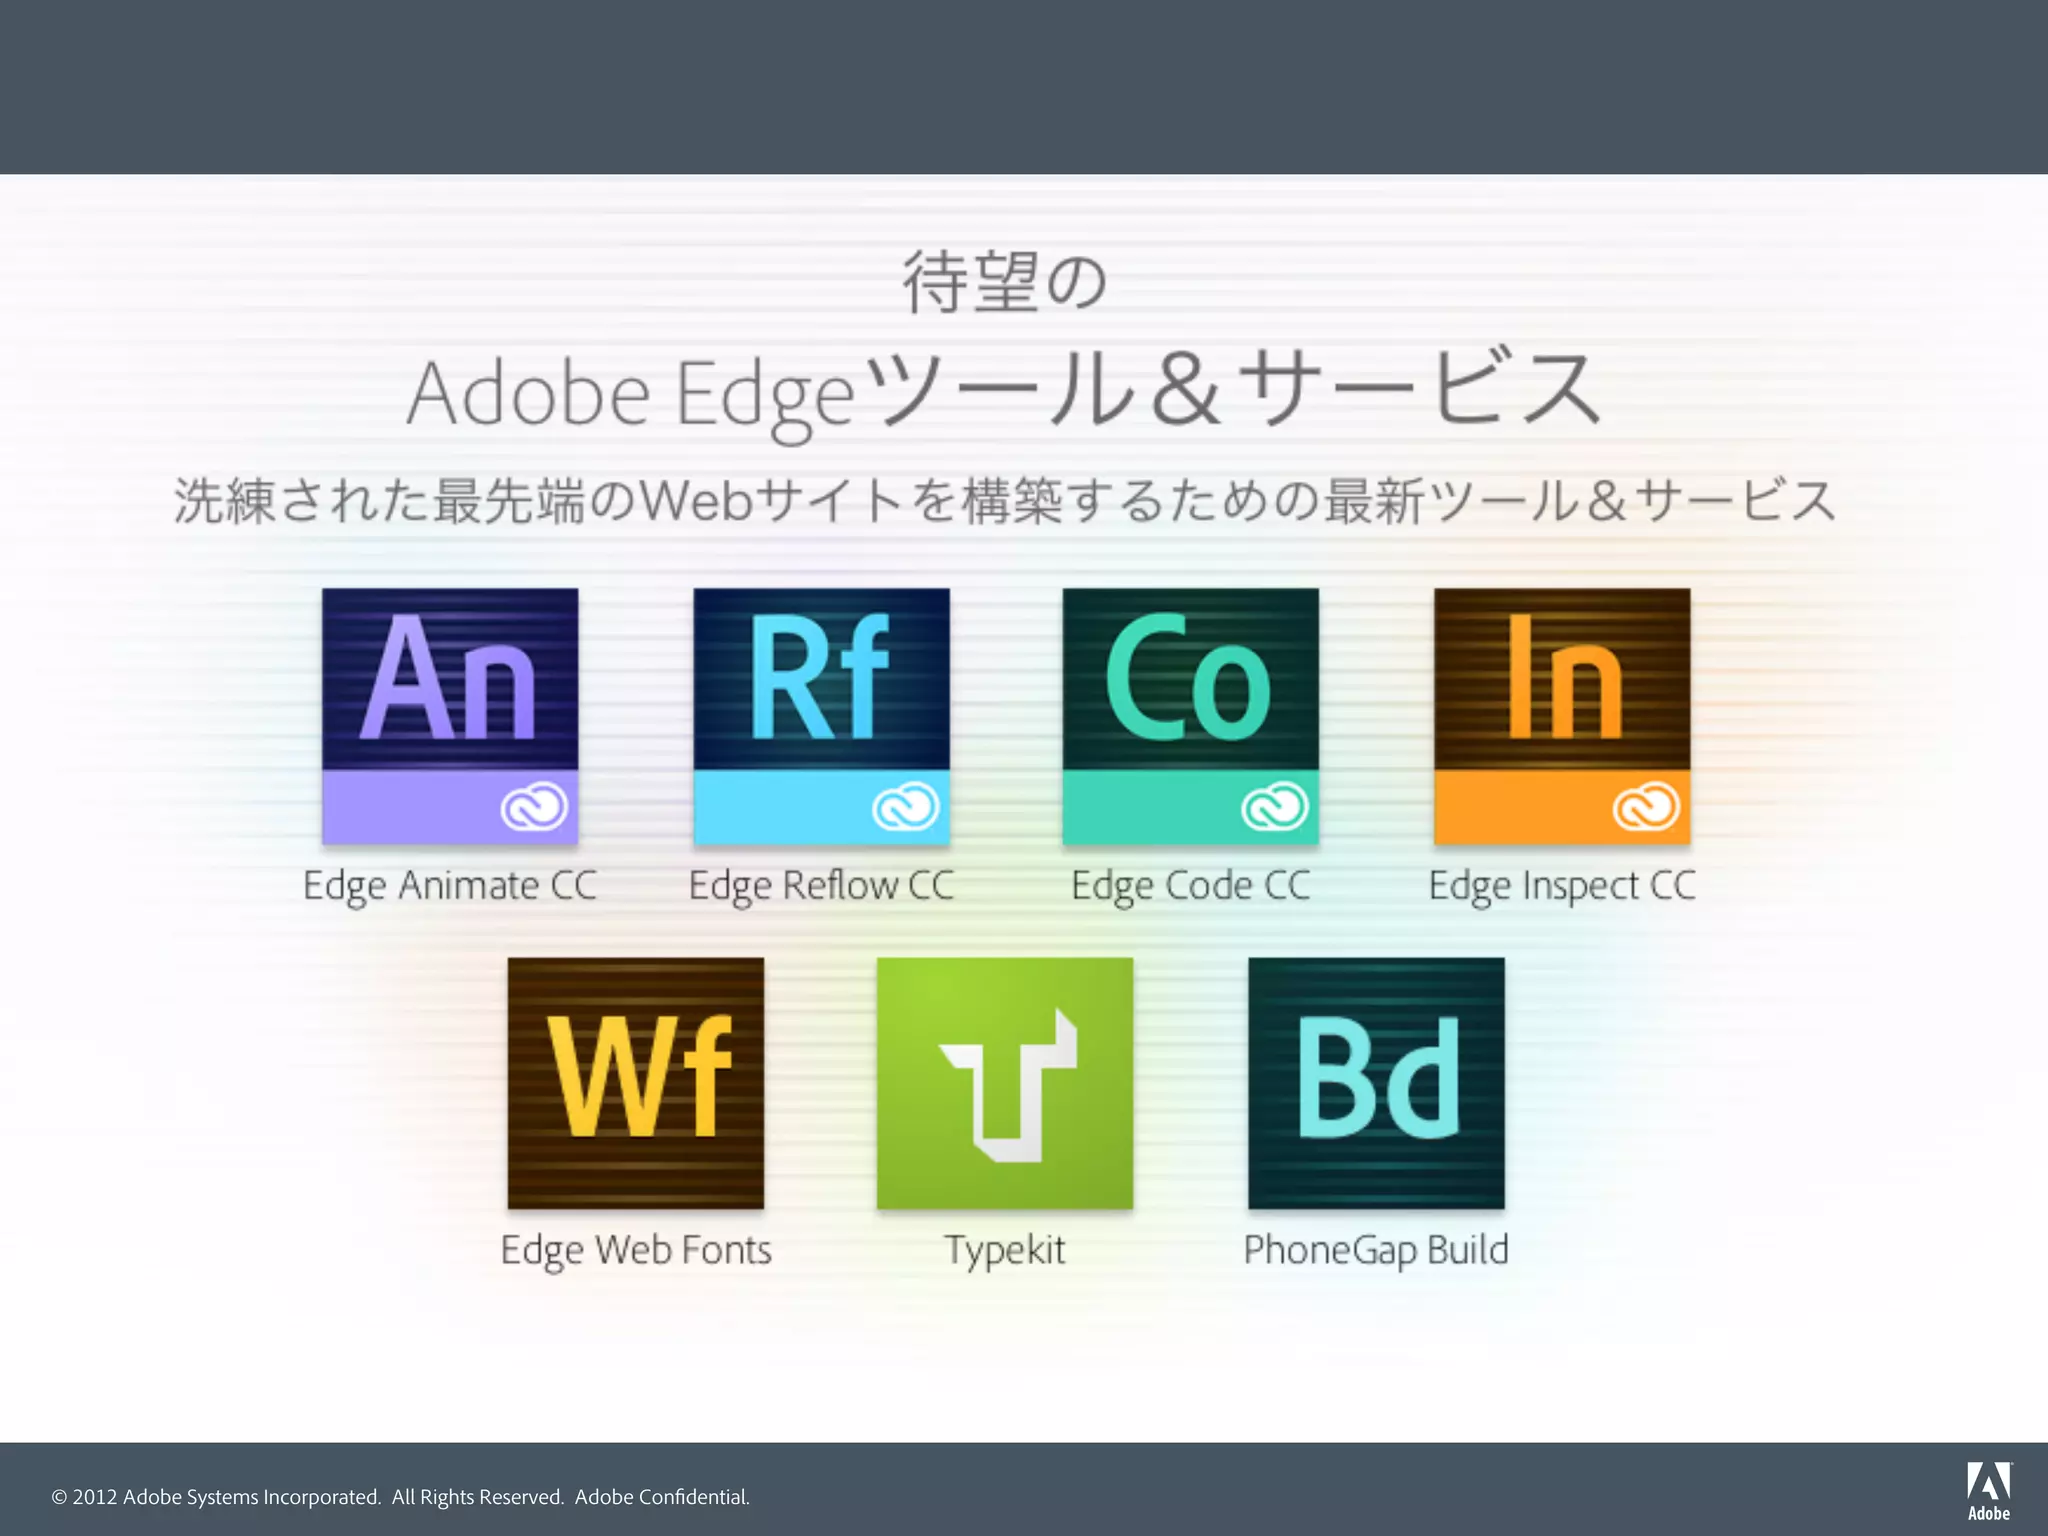2048x1536 pixels.
Task: Click the 'Adobe Edgeツール＆サービス' title
Action: 1005,394
